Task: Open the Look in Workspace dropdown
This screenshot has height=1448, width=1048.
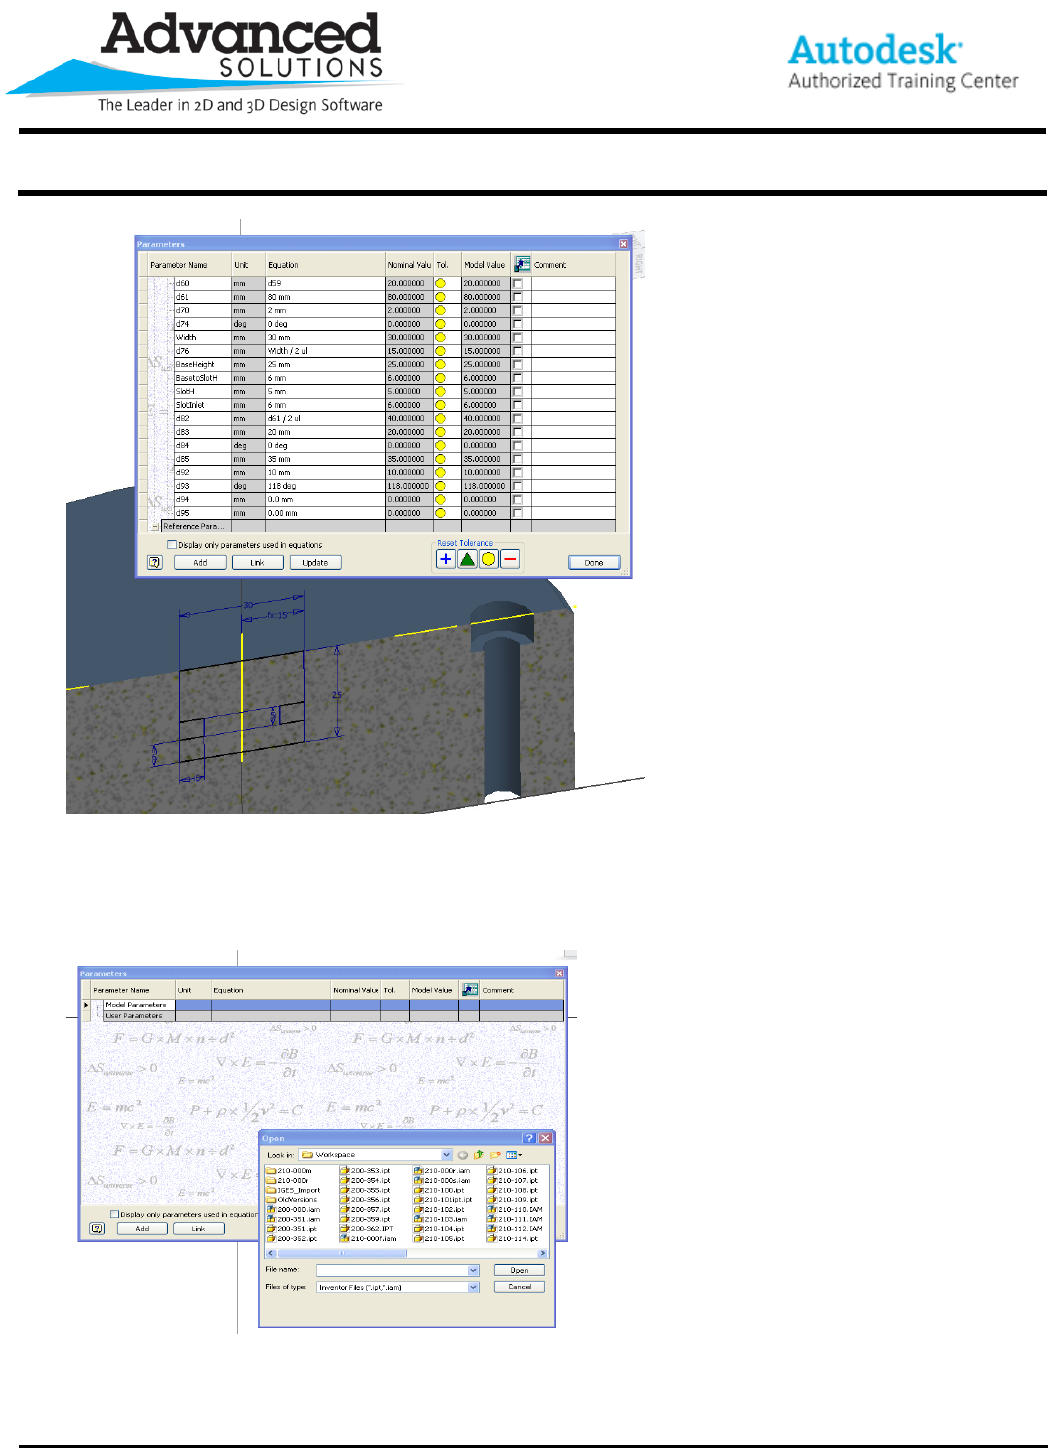Action: click(447, 1155)
